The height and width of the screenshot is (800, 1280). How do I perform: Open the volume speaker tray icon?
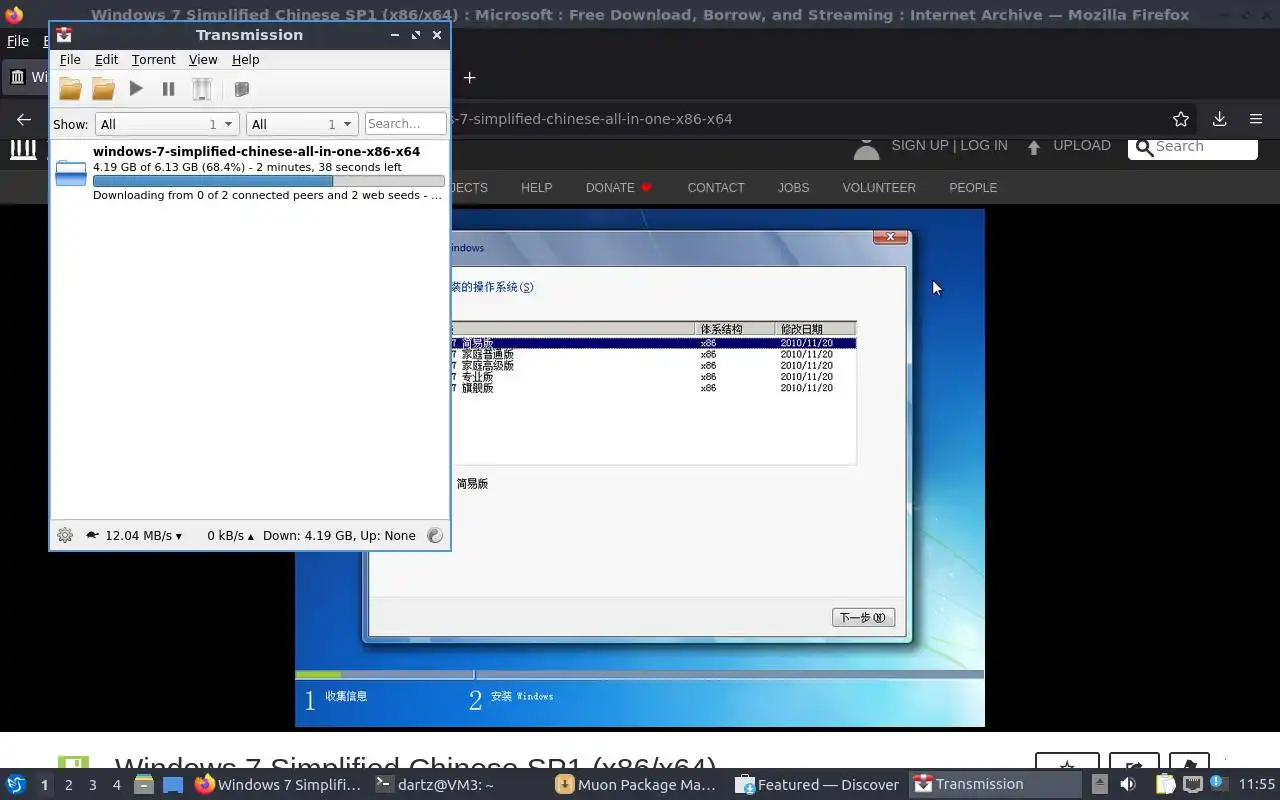click(1128, 784)
